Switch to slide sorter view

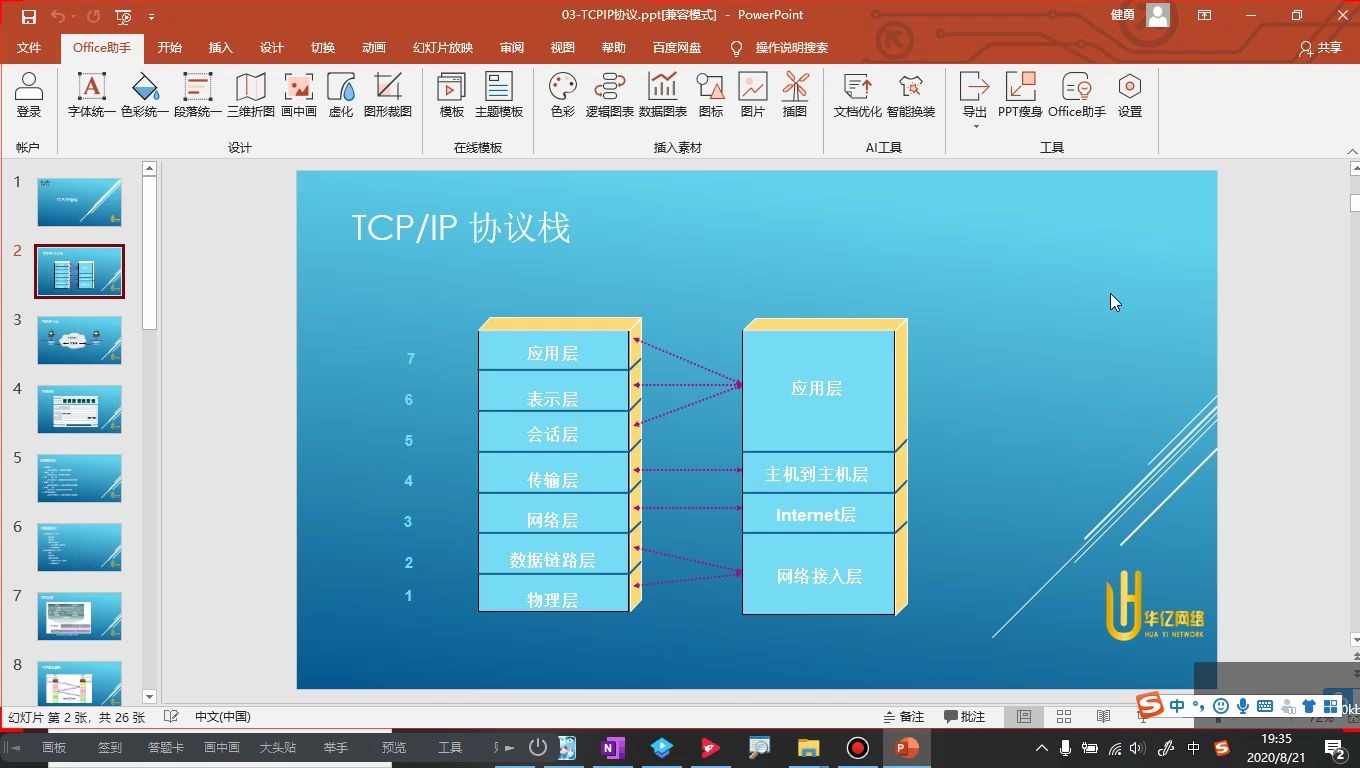click(x=1063, y=716)
